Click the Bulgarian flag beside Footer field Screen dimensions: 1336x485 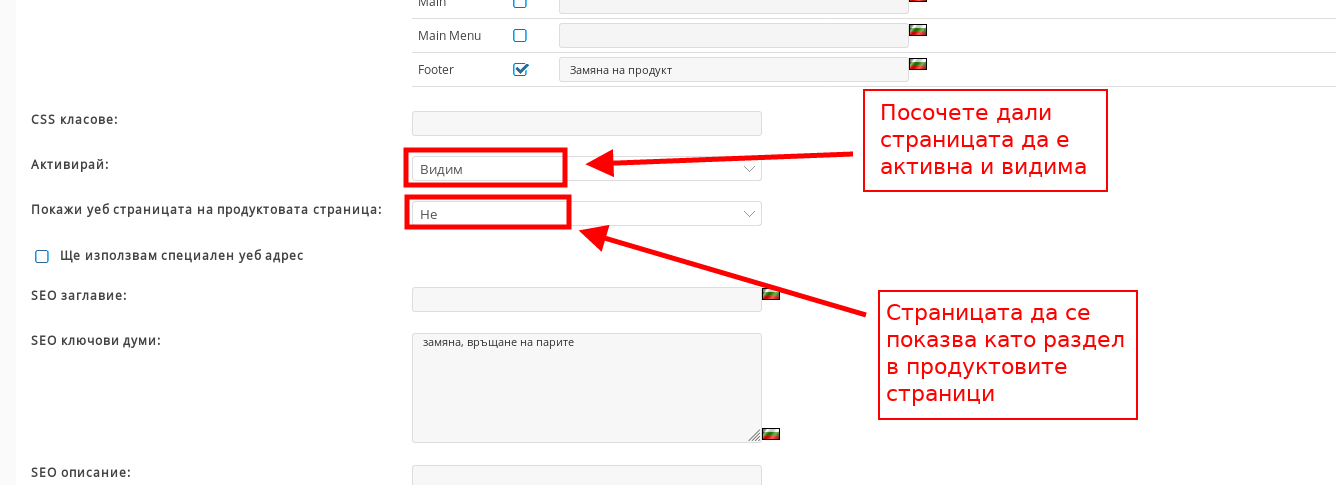[917, 64]
